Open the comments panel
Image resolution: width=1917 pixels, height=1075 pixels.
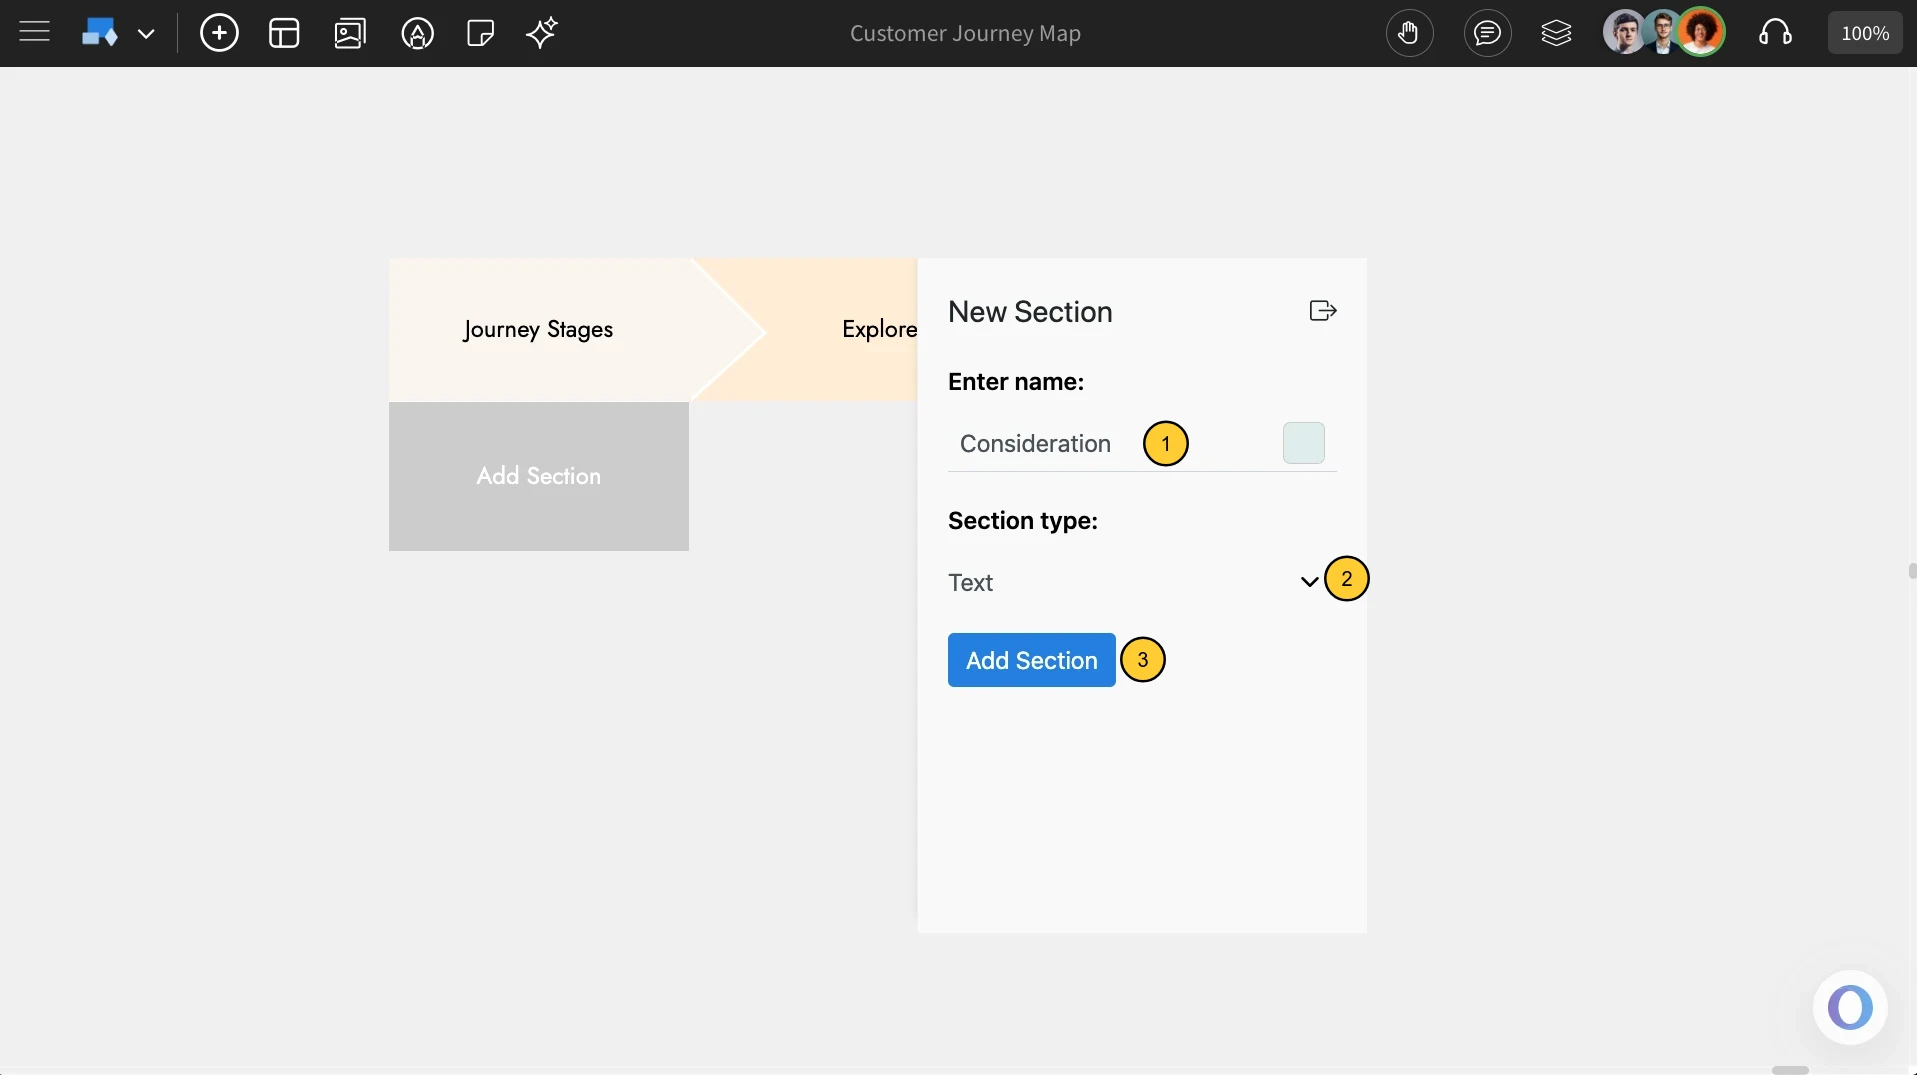click(1488, 33)
